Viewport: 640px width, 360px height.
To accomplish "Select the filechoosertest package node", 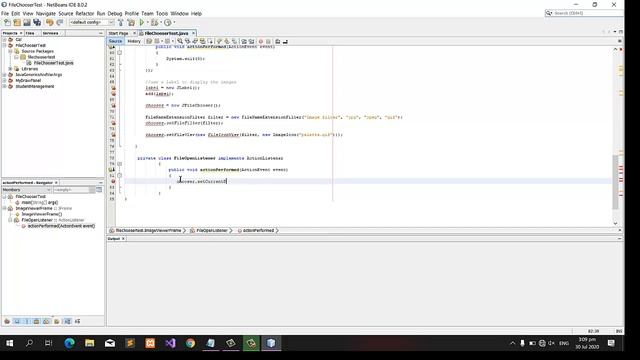I will (41, 57).
